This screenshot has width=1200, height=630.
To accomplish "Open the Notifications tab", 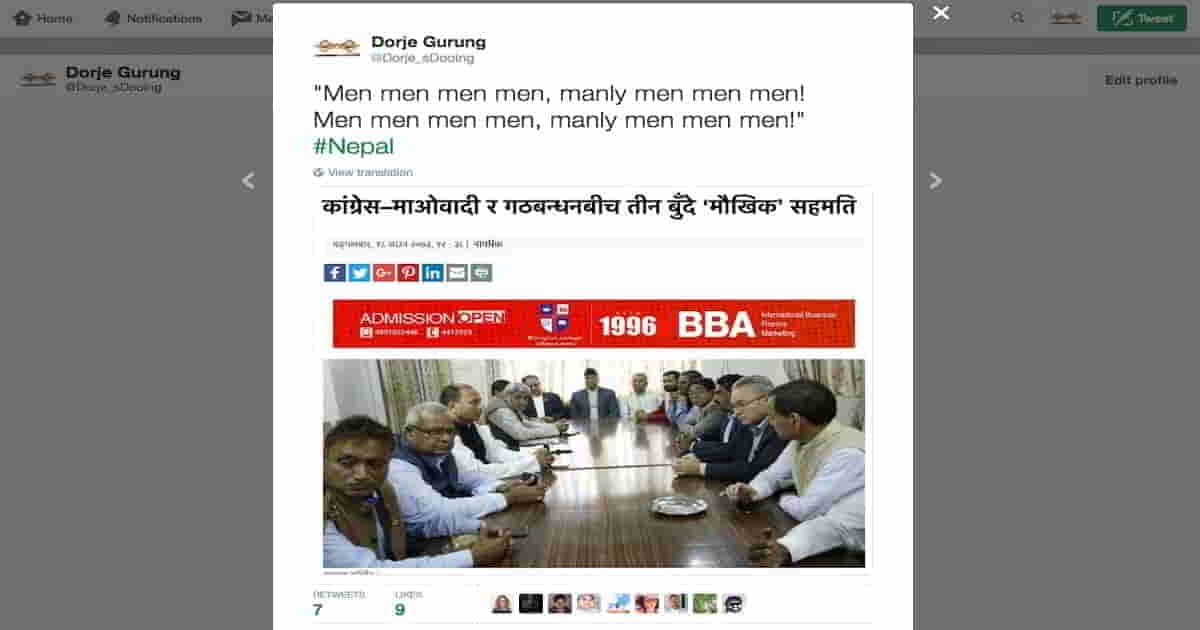I will click(x=153, y=18).
